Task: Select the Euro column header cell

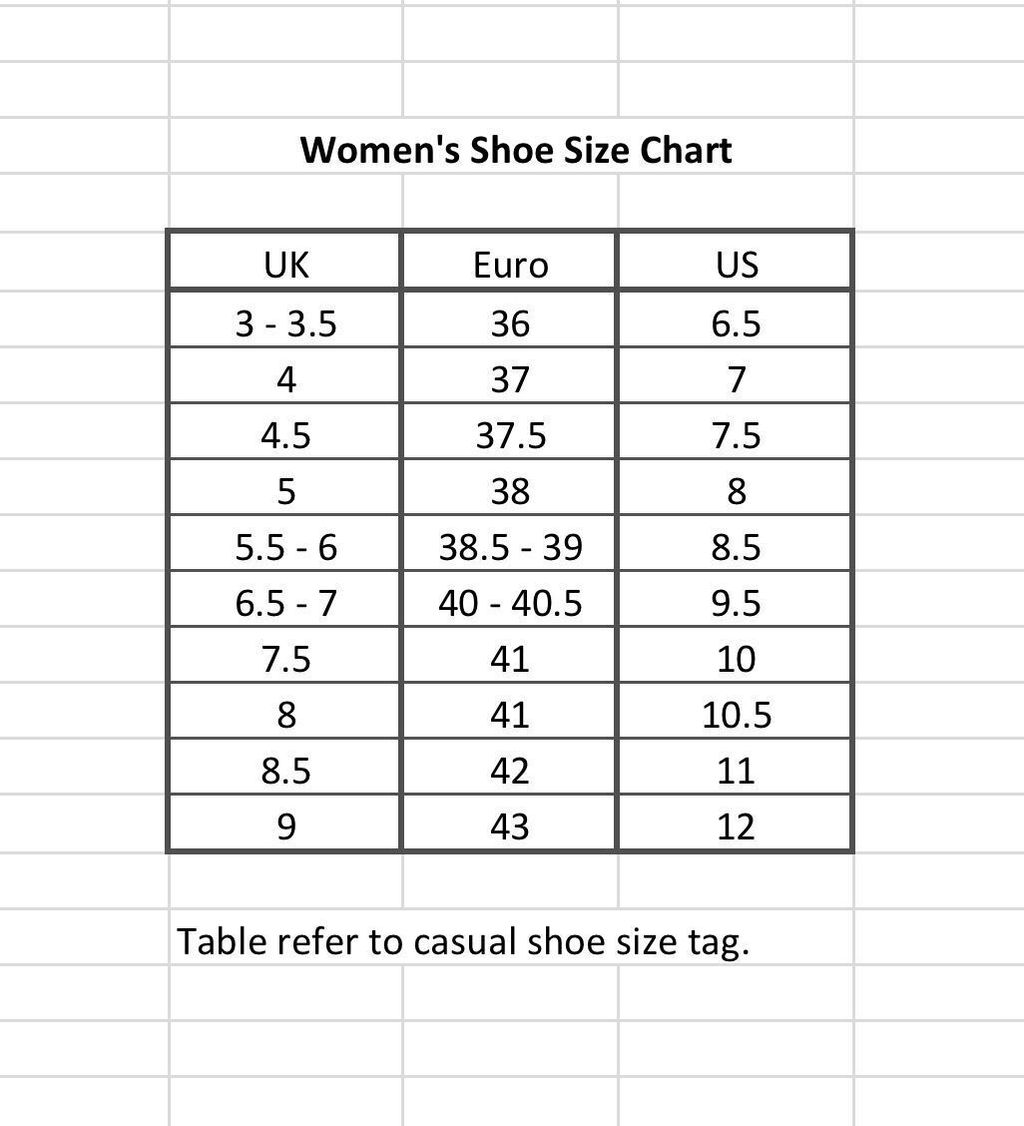Action: coord(510,264)
